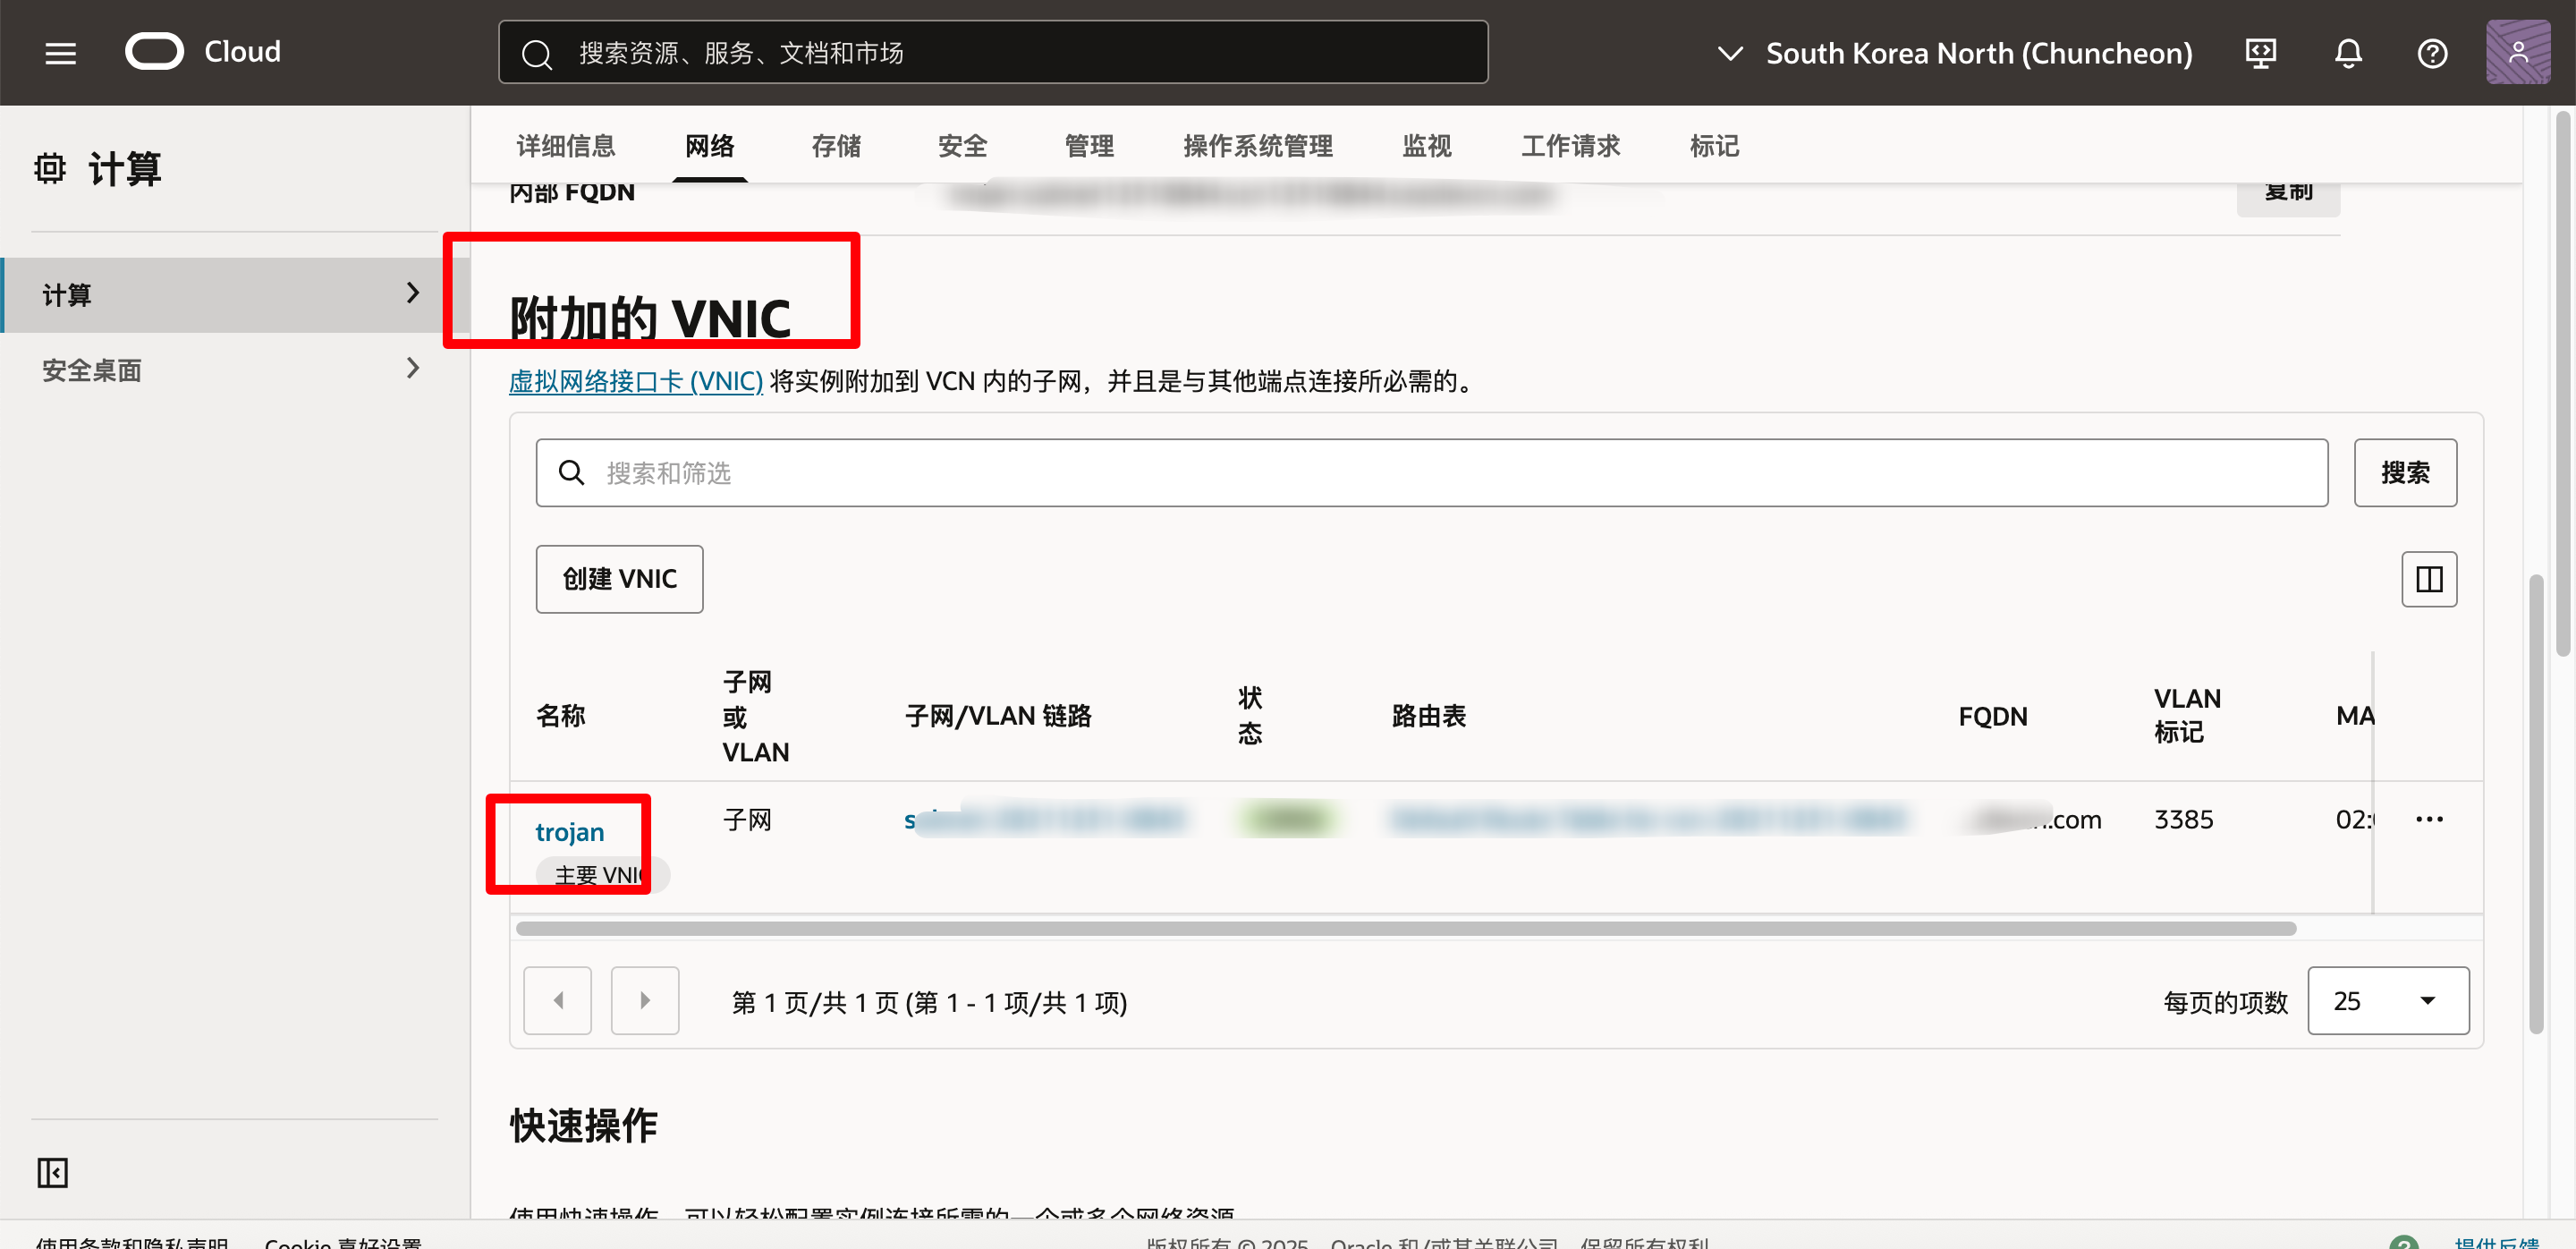This screenshot has height=1249, width=2576.
Task: Open the hamburger navigation menu
Action: click(x=60, y=53)
